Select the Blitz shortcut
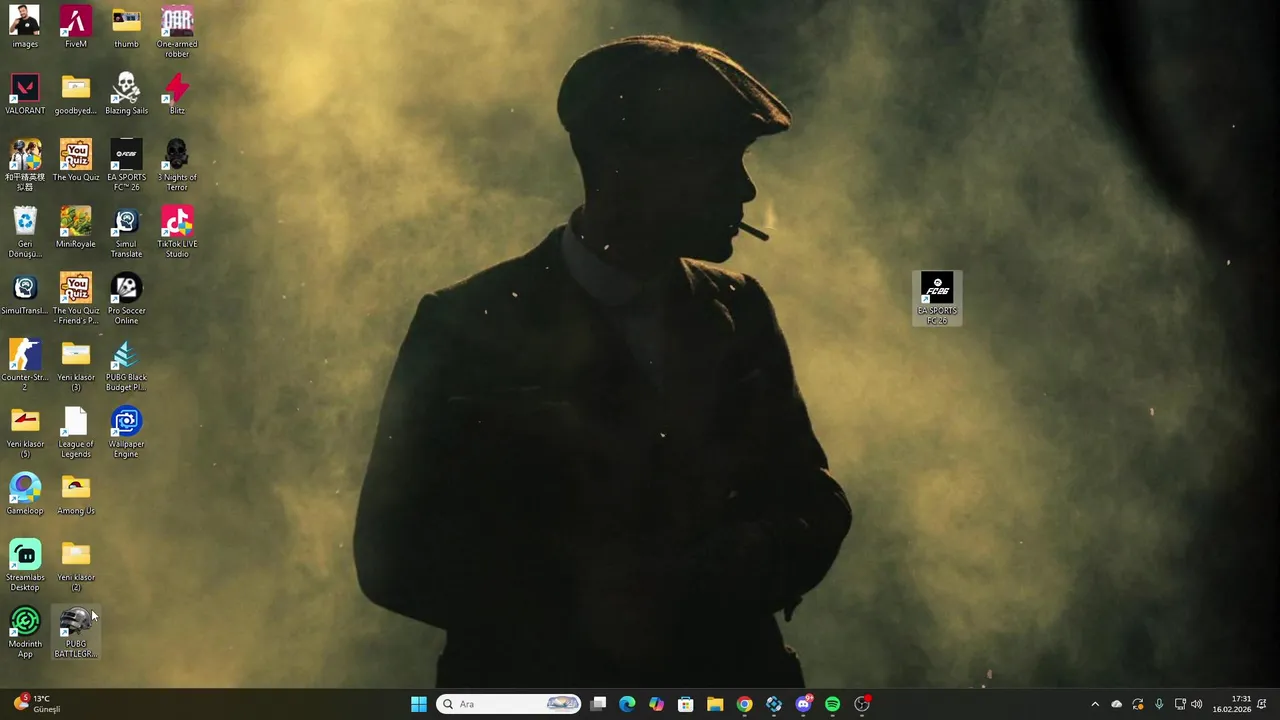 pos(177,94)
